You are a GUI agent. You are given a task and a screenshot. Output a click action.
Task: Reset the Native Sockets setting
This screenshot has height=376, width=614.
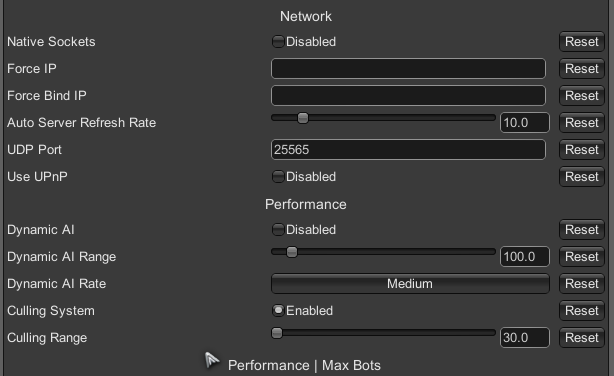click(581, 42)
